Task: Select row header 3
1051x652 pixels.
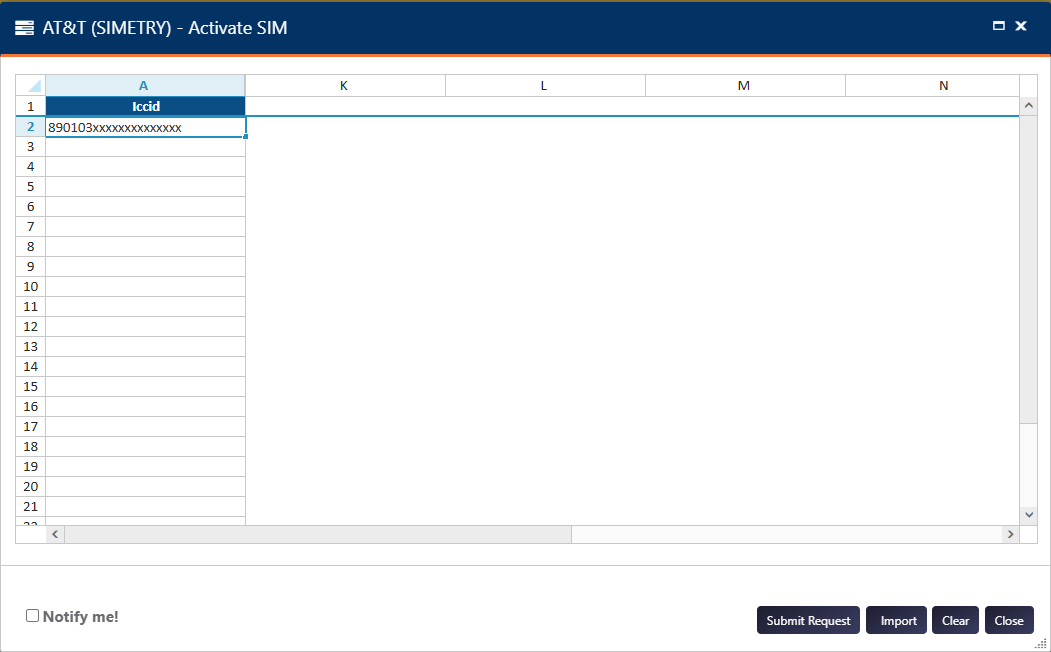Action: pos(31,147)
